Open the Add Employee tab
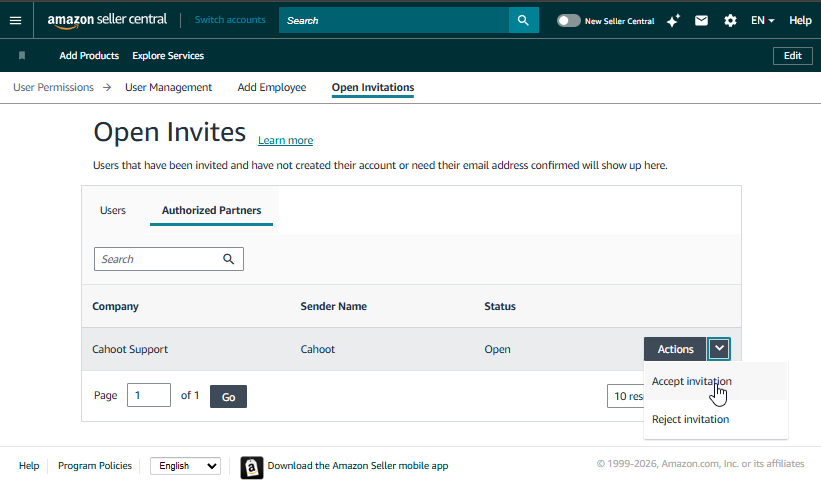Screen dimensions: 821x490 point(272,87)
